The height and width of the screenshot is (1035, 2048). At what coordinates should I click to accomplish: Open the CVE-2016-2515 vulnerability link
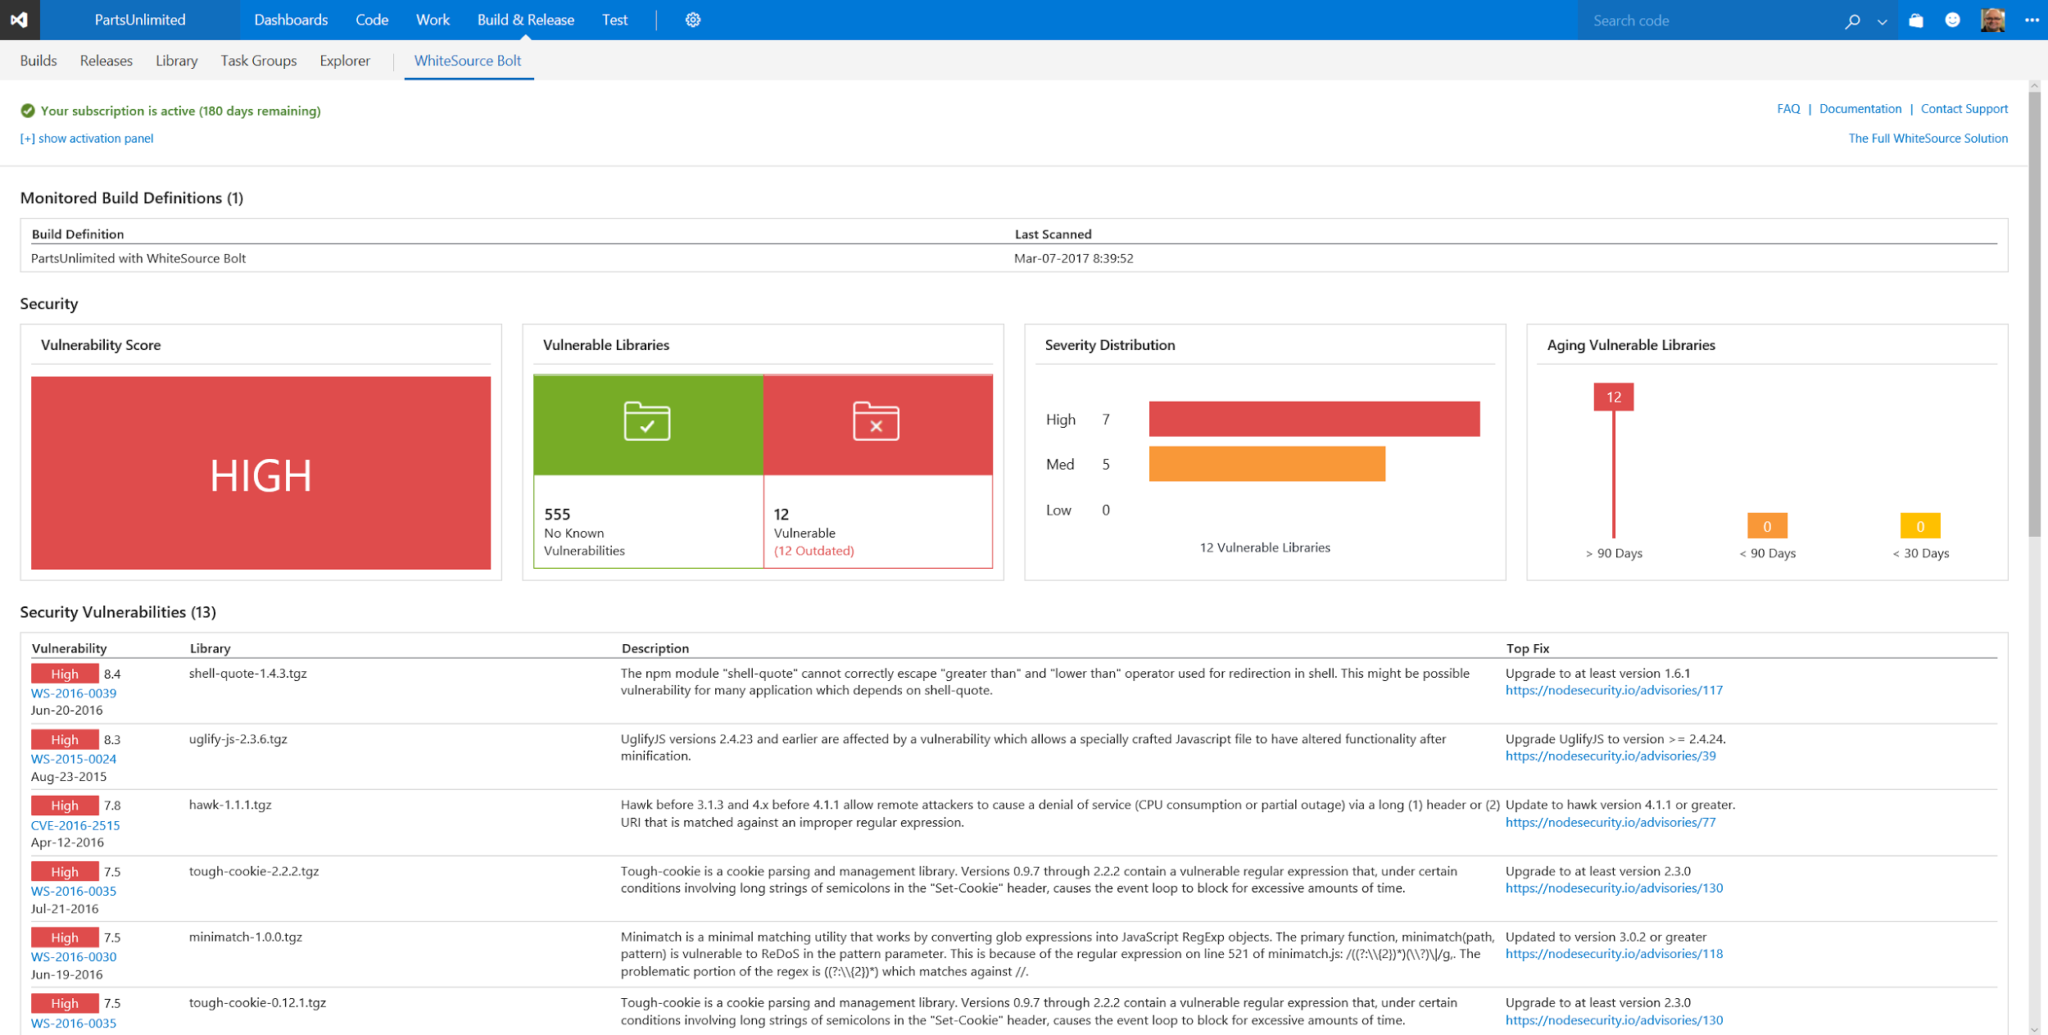tap(75, 826)
